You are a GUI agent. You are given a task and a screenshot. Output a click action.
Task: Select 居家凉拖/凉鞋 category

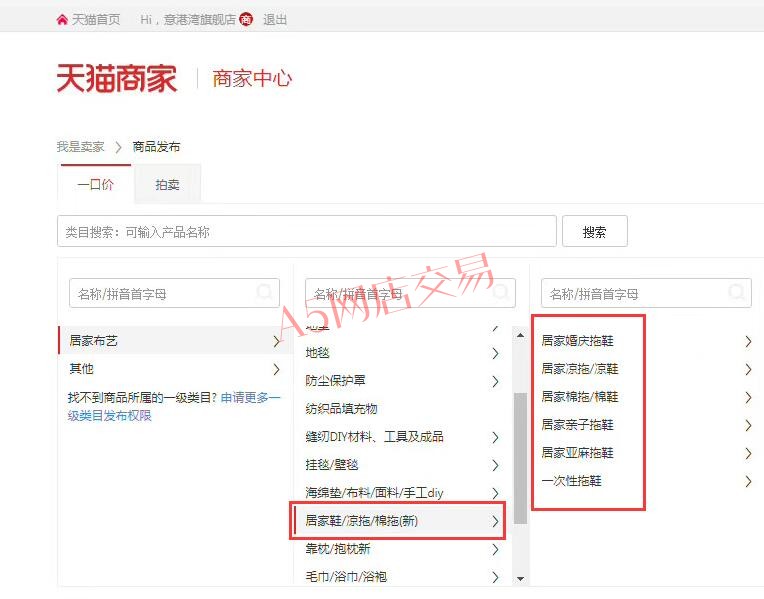[x=580, y=368]
